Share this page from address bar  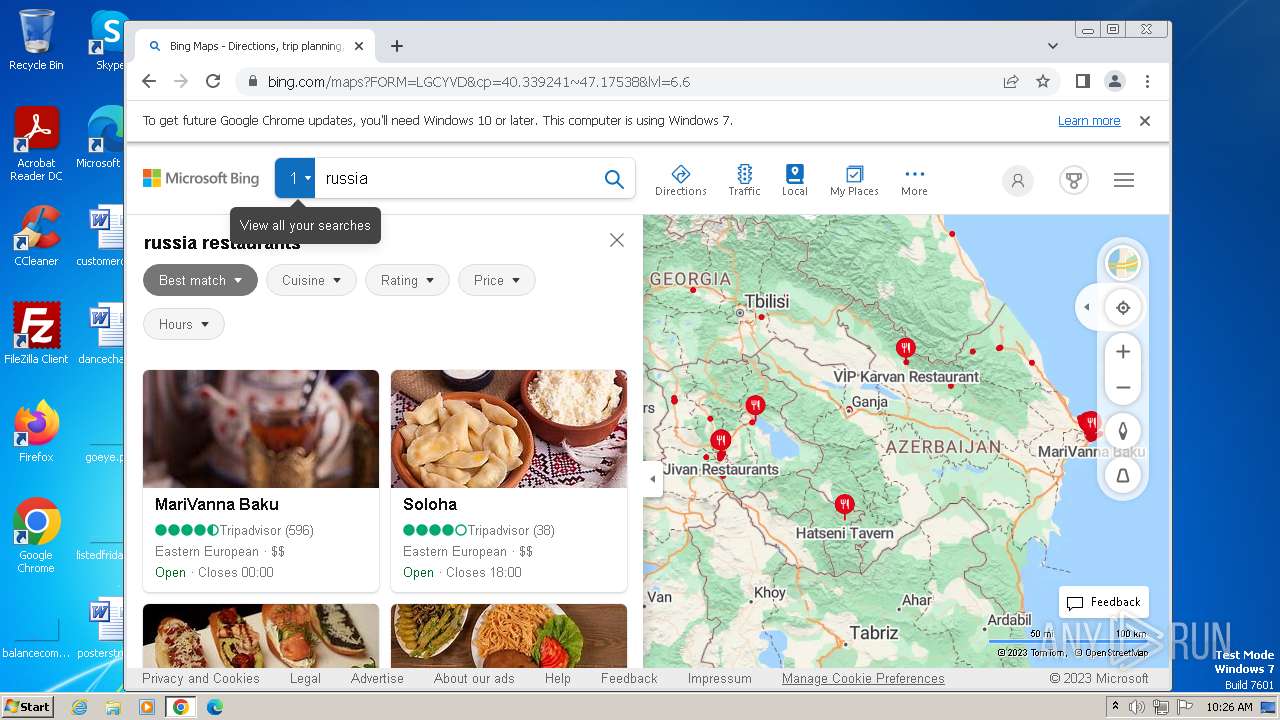tap(1011, 82)
